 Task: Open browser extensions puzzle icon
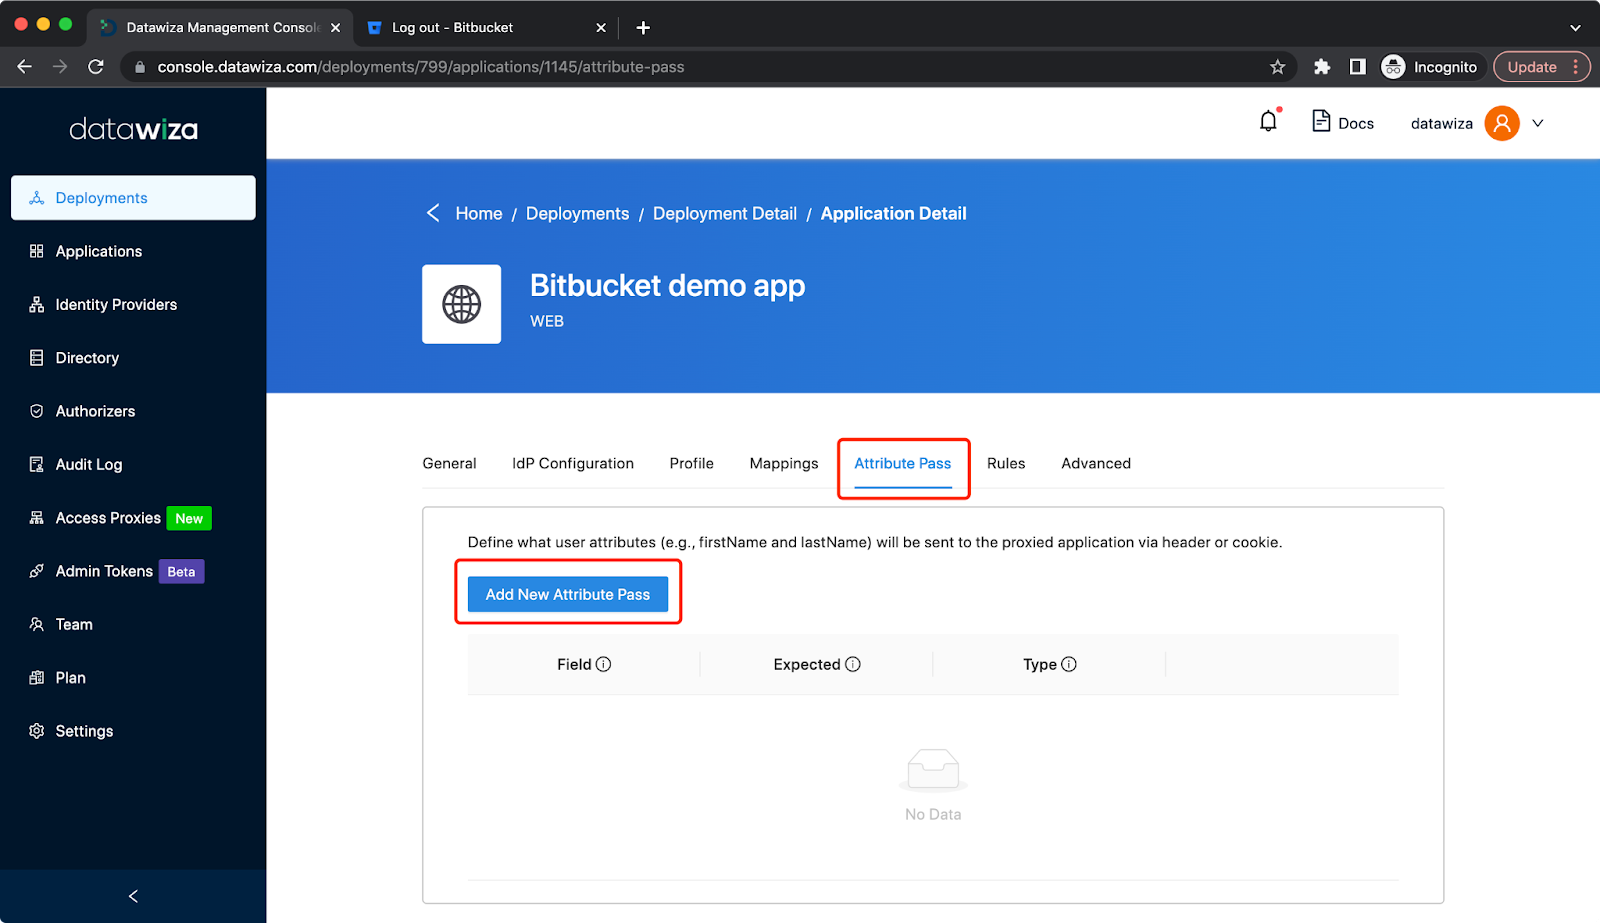pos(1322,67)
